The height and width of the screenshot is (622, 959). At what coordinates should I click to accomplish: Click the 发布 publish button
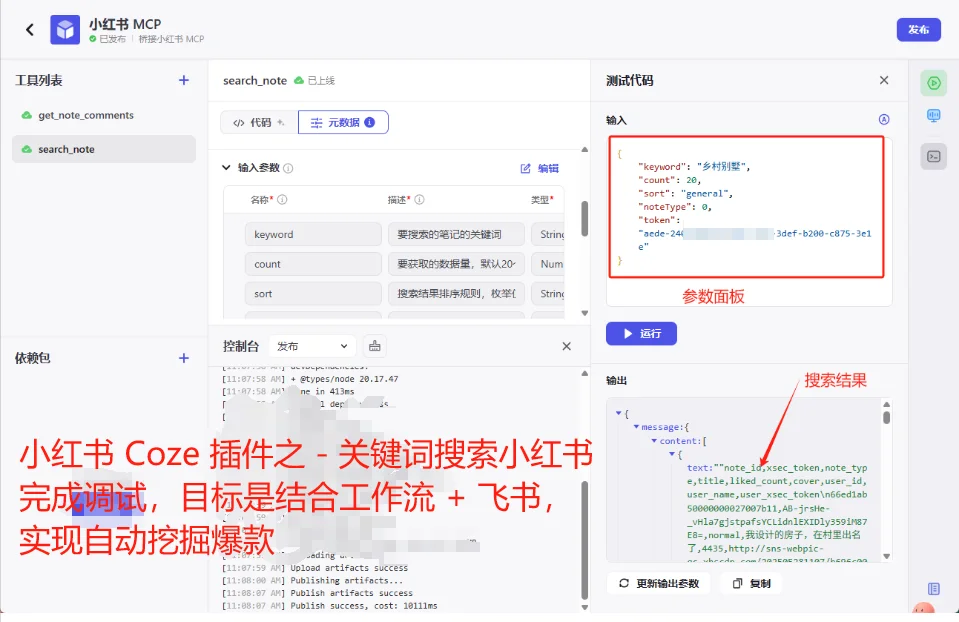tap(918, 29)
